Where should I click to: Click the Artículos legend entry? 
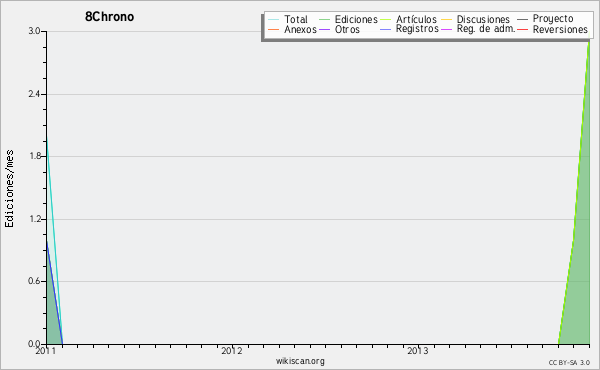[408, 19]
